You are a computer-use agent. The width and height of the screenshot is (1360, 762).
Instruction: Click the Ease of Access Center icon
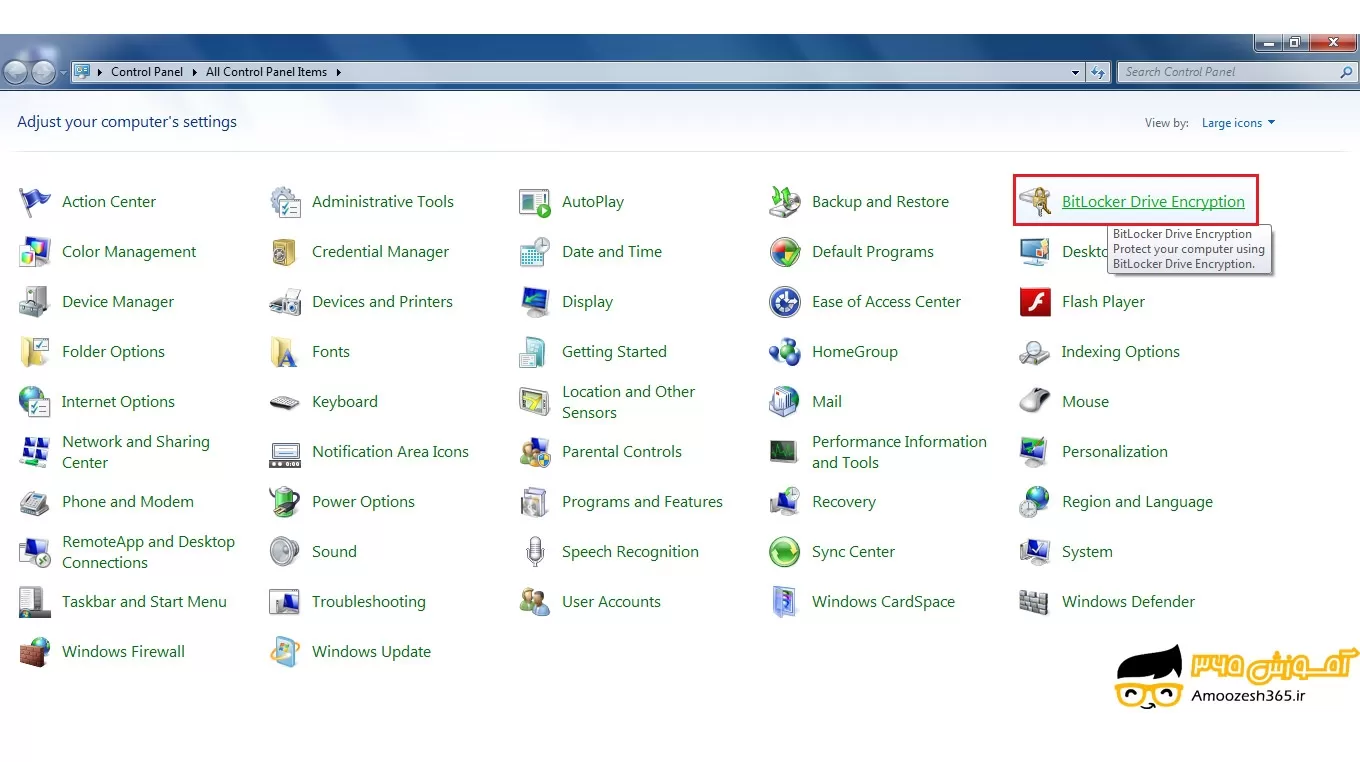[x=785, y=302]
